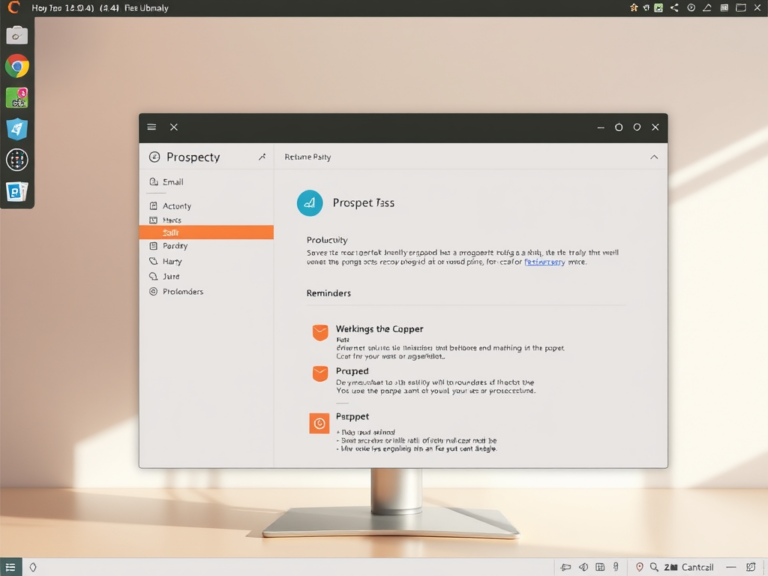
Task: Select Actonty in the sidebar
Action: pos(176,206)
